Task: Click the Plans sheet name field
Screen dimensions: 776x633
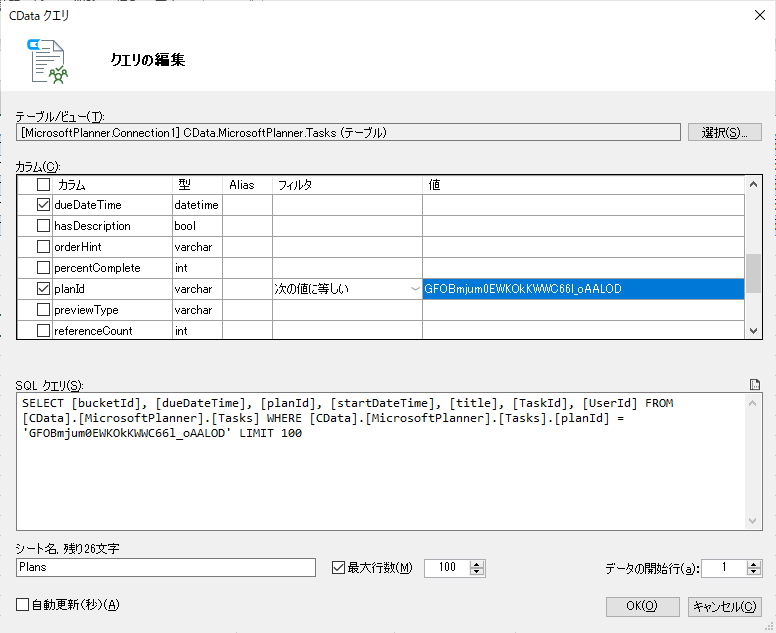Action: 166,567
